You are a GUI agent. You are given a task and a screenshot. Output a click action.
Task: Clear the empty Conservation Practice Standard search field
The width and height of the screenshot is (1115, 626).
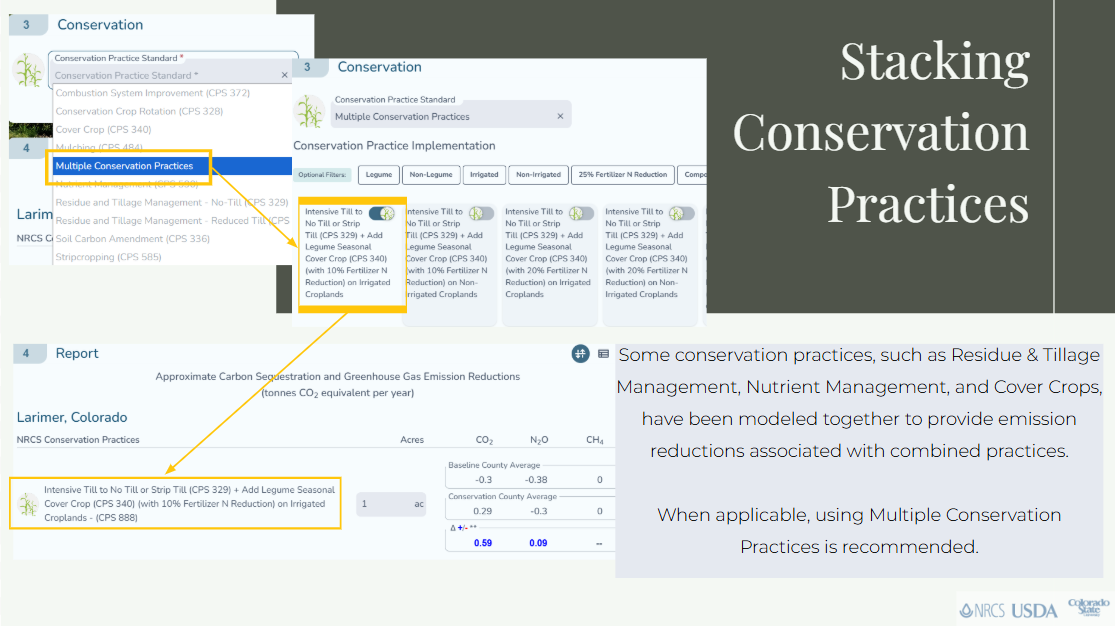click(x=284, y=75)
